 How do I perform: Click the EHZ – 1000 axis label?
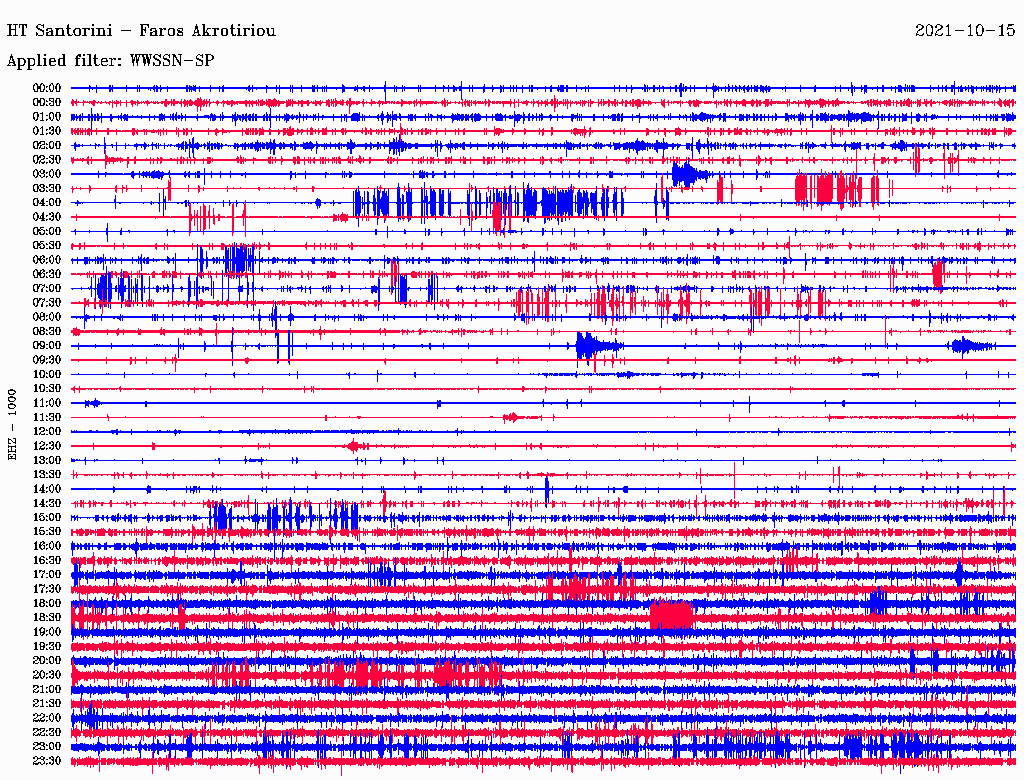tap(12, 425)
